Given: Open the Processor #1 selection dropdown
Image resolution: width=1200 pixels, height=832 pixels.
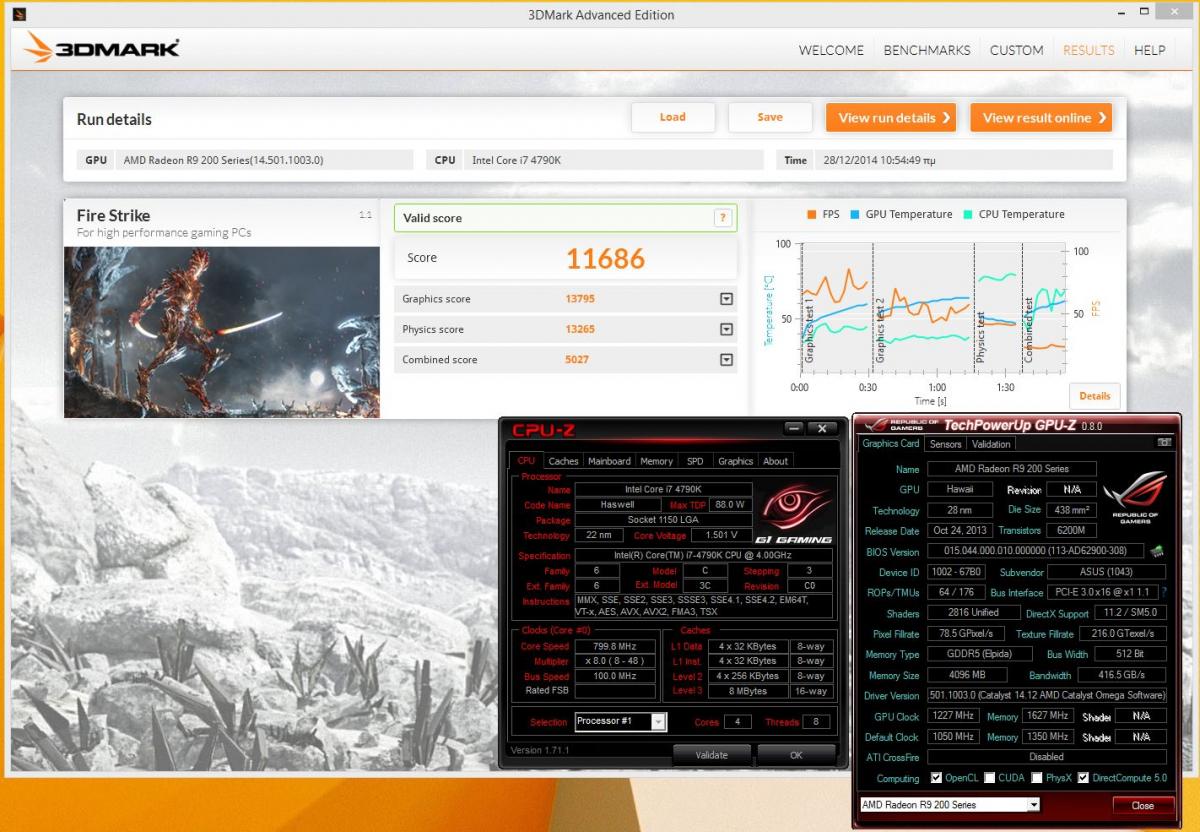Looking at the screenshot, I should coord(658,721).
